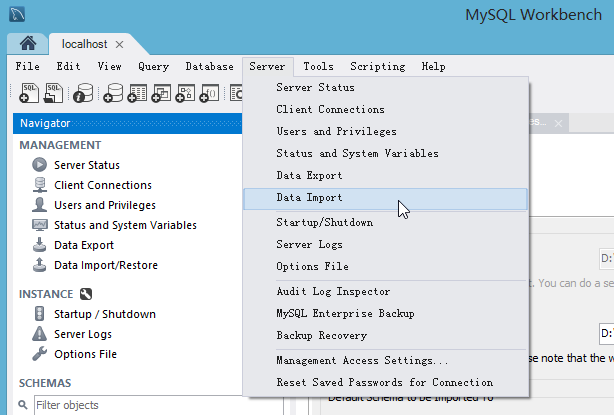Open Options File in Navigator
The image size is (614, 415).
tap(85, 354)
